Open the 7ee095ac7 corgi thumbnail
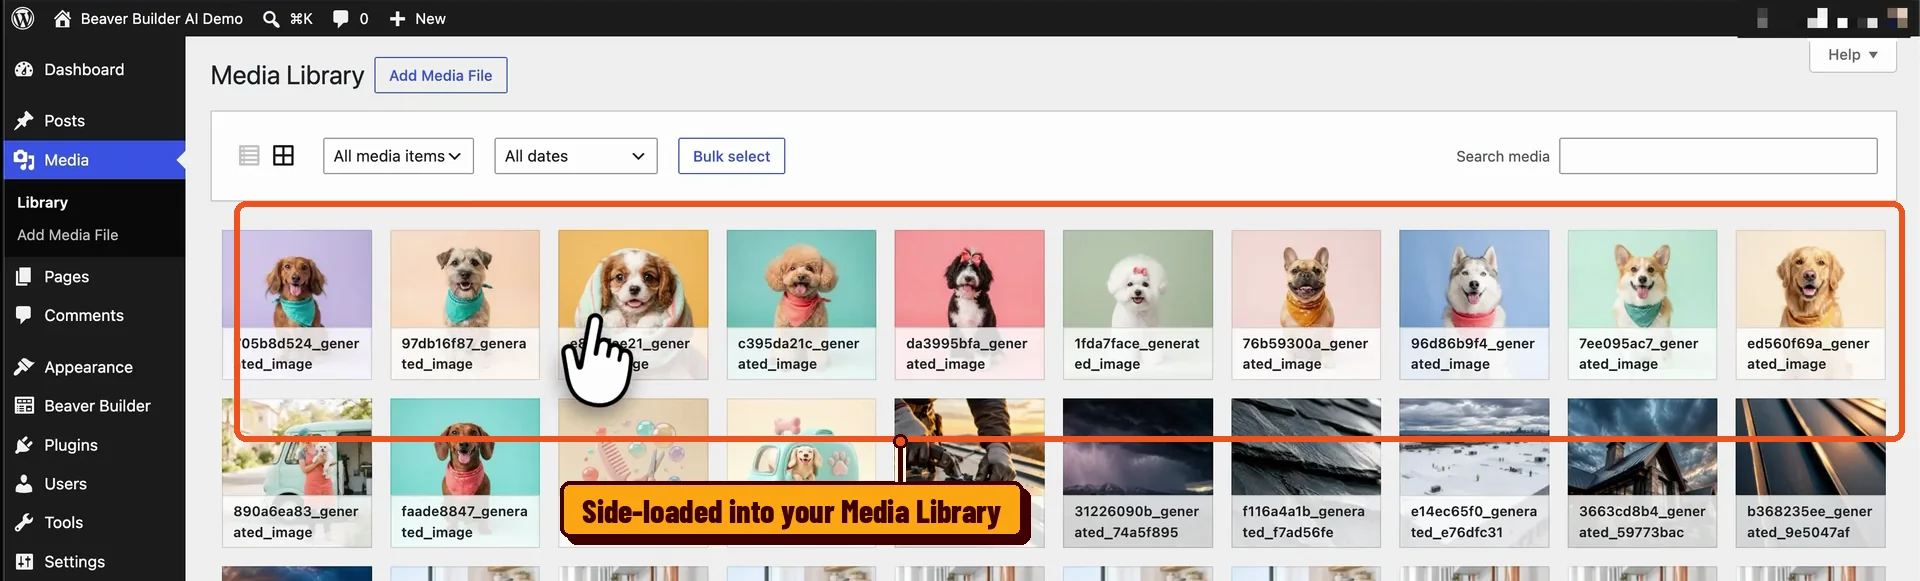Image resolution: width=1920 pixels, height=581 pixels. pyautogui.click(x=1642, y=305)
